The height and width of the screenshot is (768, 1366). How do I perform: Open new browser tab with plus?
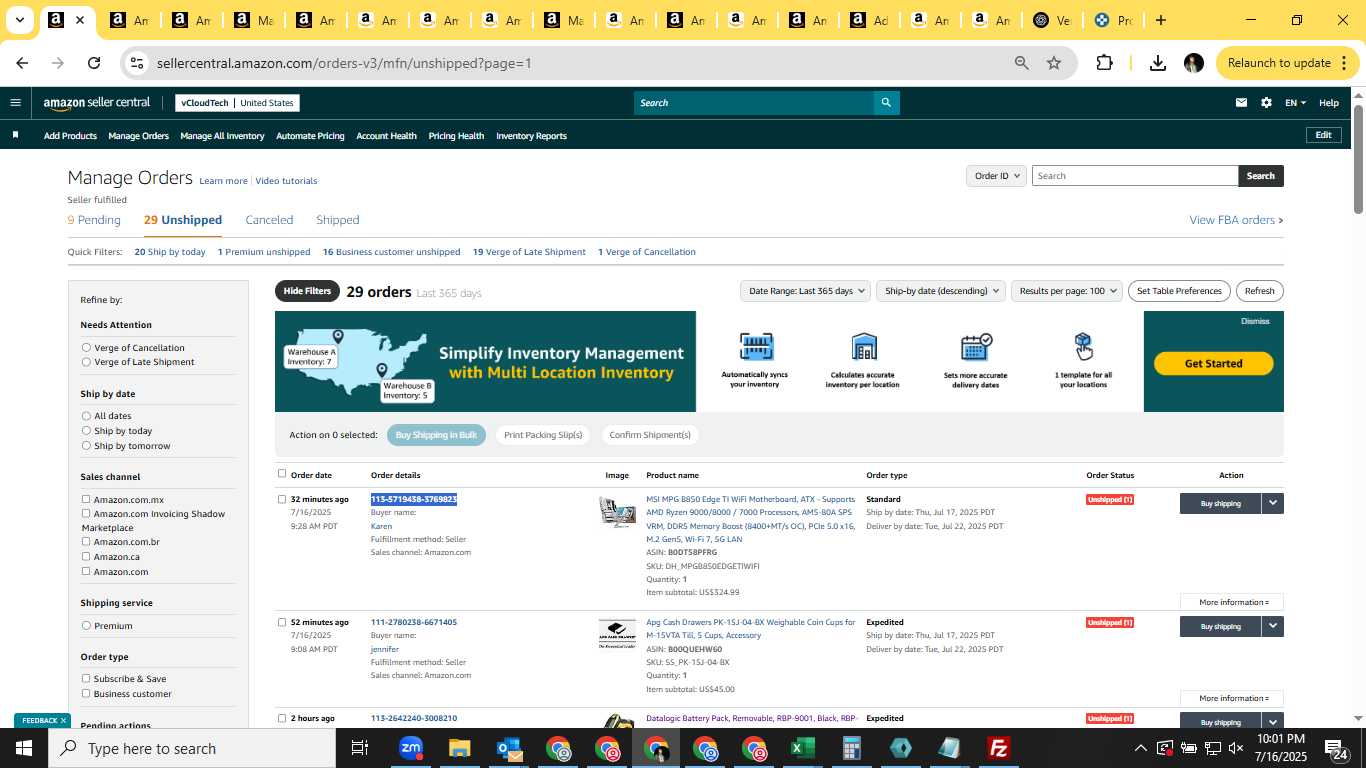pos(1160,20)
